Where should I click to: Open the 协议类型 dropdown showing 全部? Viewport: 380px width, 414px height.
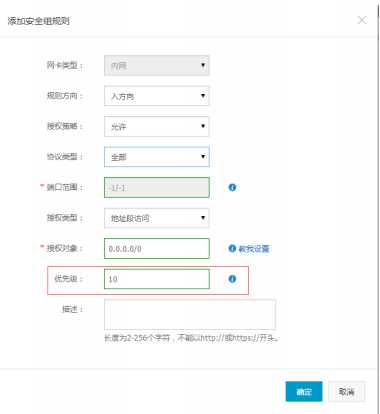[157, 157]
